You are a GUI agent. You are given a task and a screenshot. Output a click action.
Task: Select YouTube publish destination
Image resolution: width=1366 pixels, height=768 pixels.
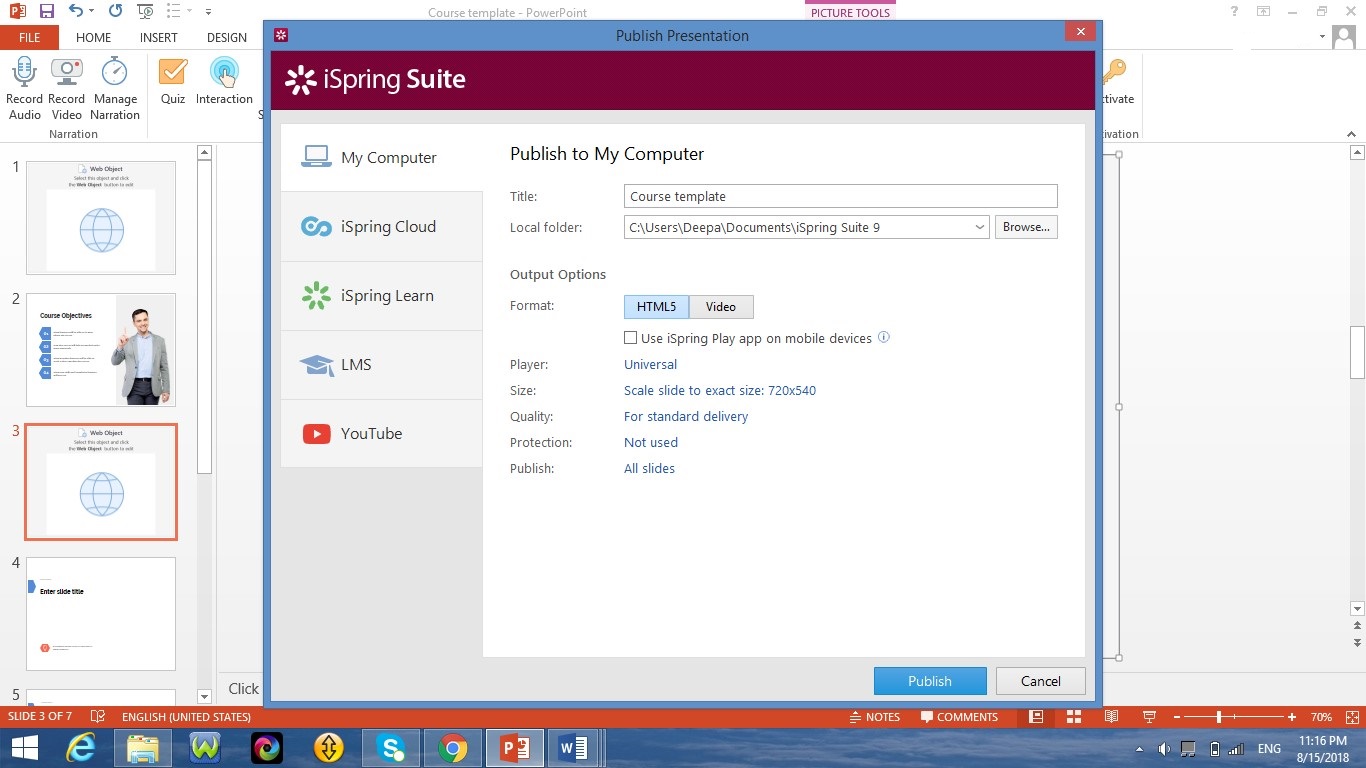(x=381, y=434)
